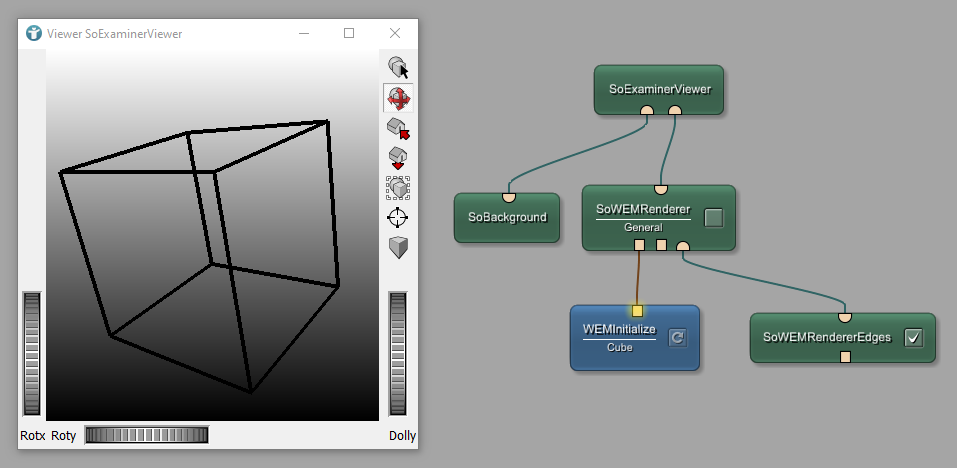Screen dimensions: 957x468
Task: Click the WEMInitialize update refresh icon
Action: coord(677,338)
